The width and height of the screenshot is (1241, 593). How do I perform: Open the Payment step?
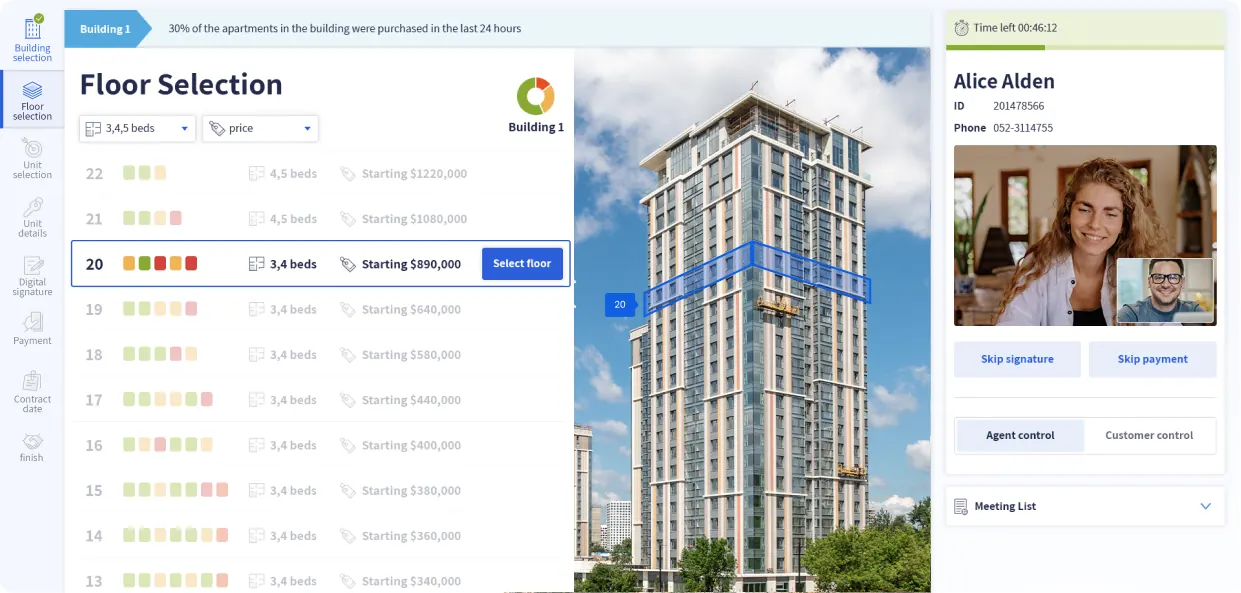32,329
